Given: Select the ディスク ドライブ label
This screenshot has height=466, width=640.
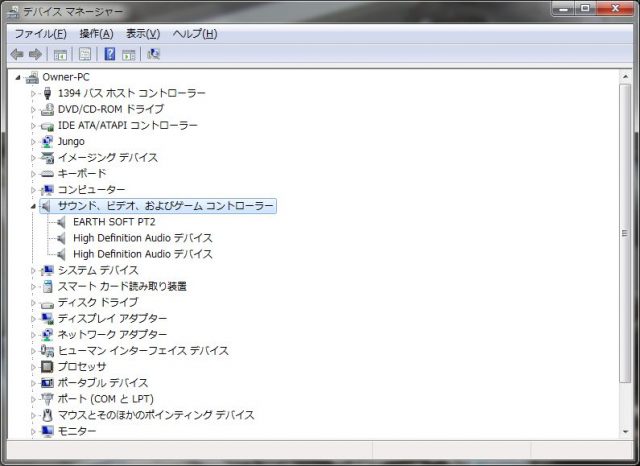Looking at the screenshot, I should (x=98, y=302).
